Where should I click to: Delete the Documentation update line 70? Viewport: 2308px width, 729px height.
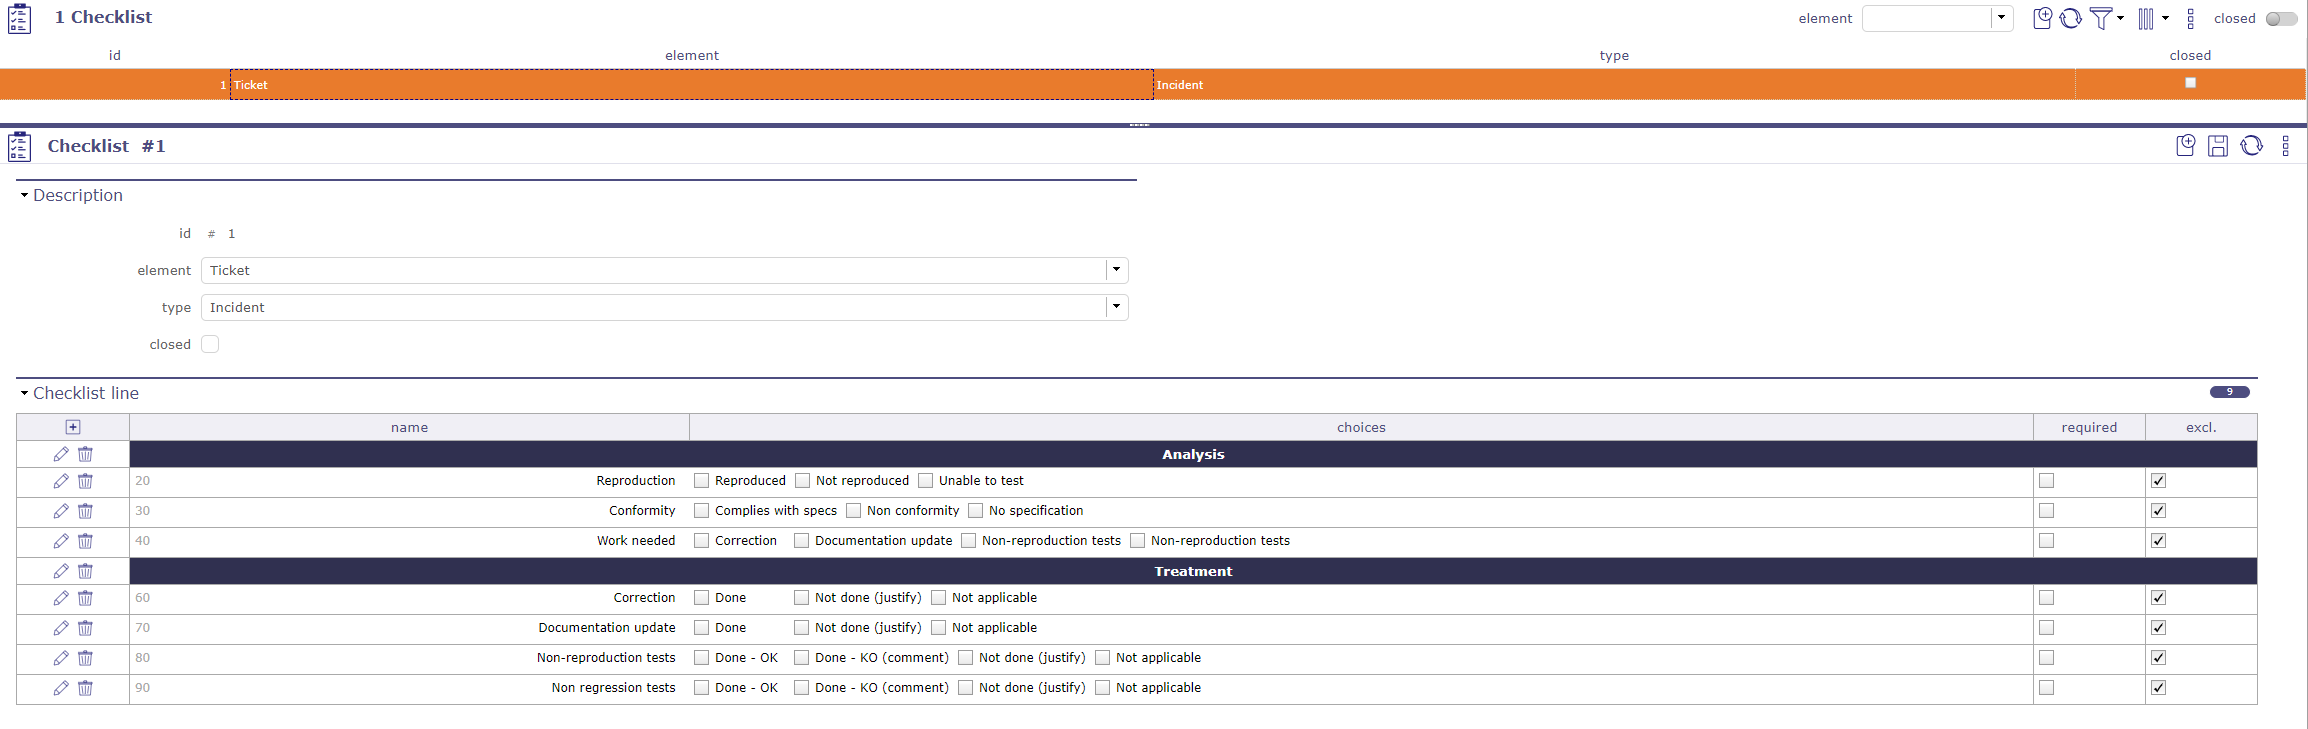coord(85,628)
